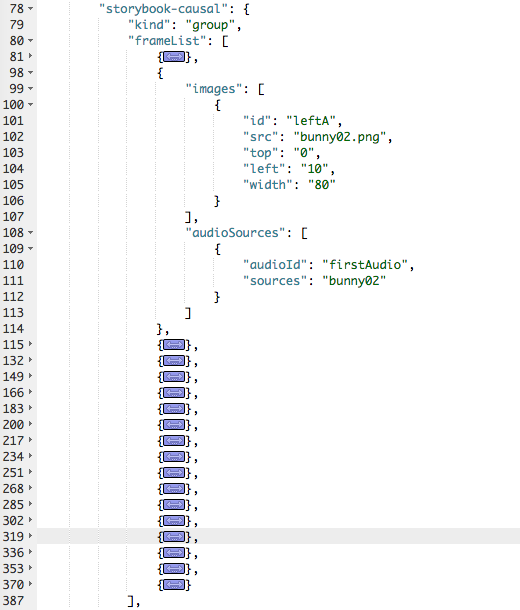The width and height of the screenshot is (520, 610).
Task: Click the fold placeholder icon on line 268
Action: tap(174, 489)
